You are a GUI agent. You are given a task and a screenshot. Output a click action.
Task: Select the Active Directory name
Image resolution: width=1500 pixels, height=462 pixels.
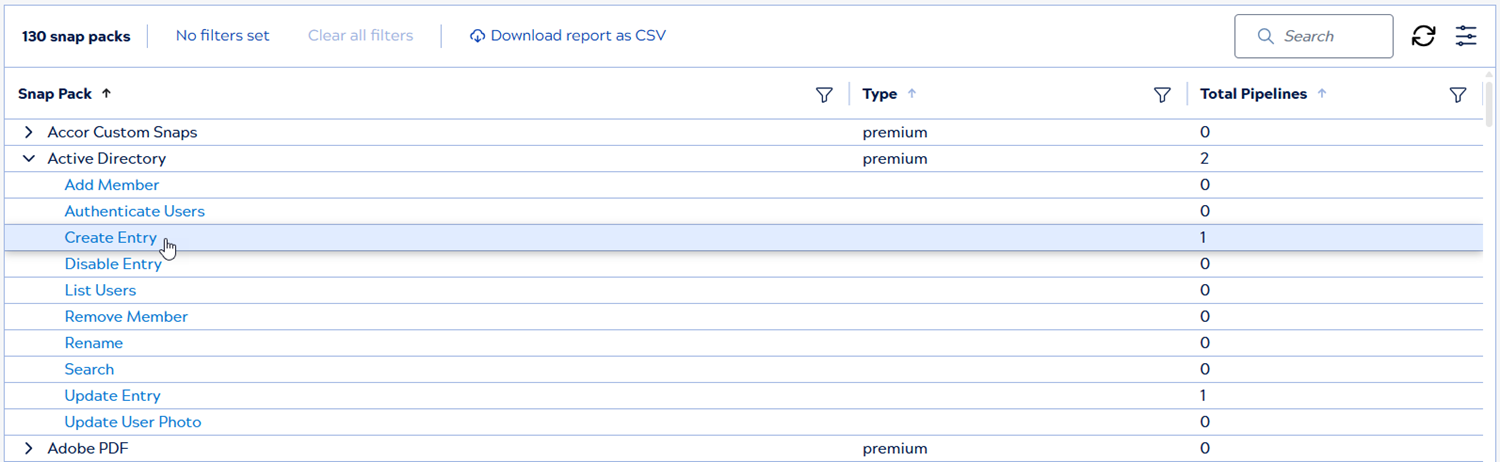tap(107, 158)
